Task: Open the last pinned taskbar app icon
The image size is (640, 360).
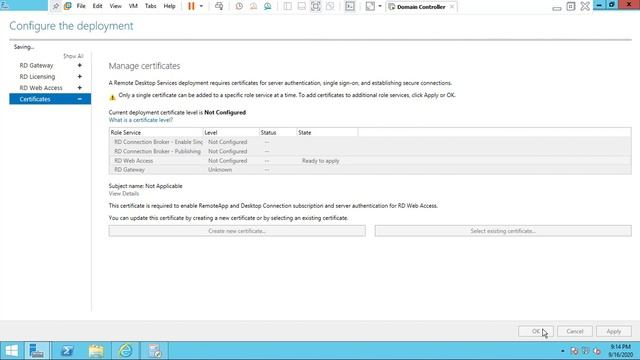Action: [x=155, y=351]
